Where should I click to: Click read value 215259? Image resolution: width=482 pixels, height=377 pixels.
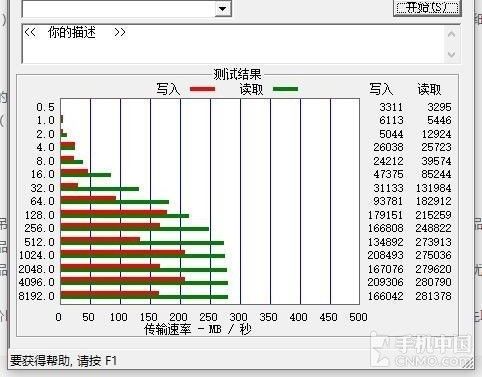(x=433, y=215)
